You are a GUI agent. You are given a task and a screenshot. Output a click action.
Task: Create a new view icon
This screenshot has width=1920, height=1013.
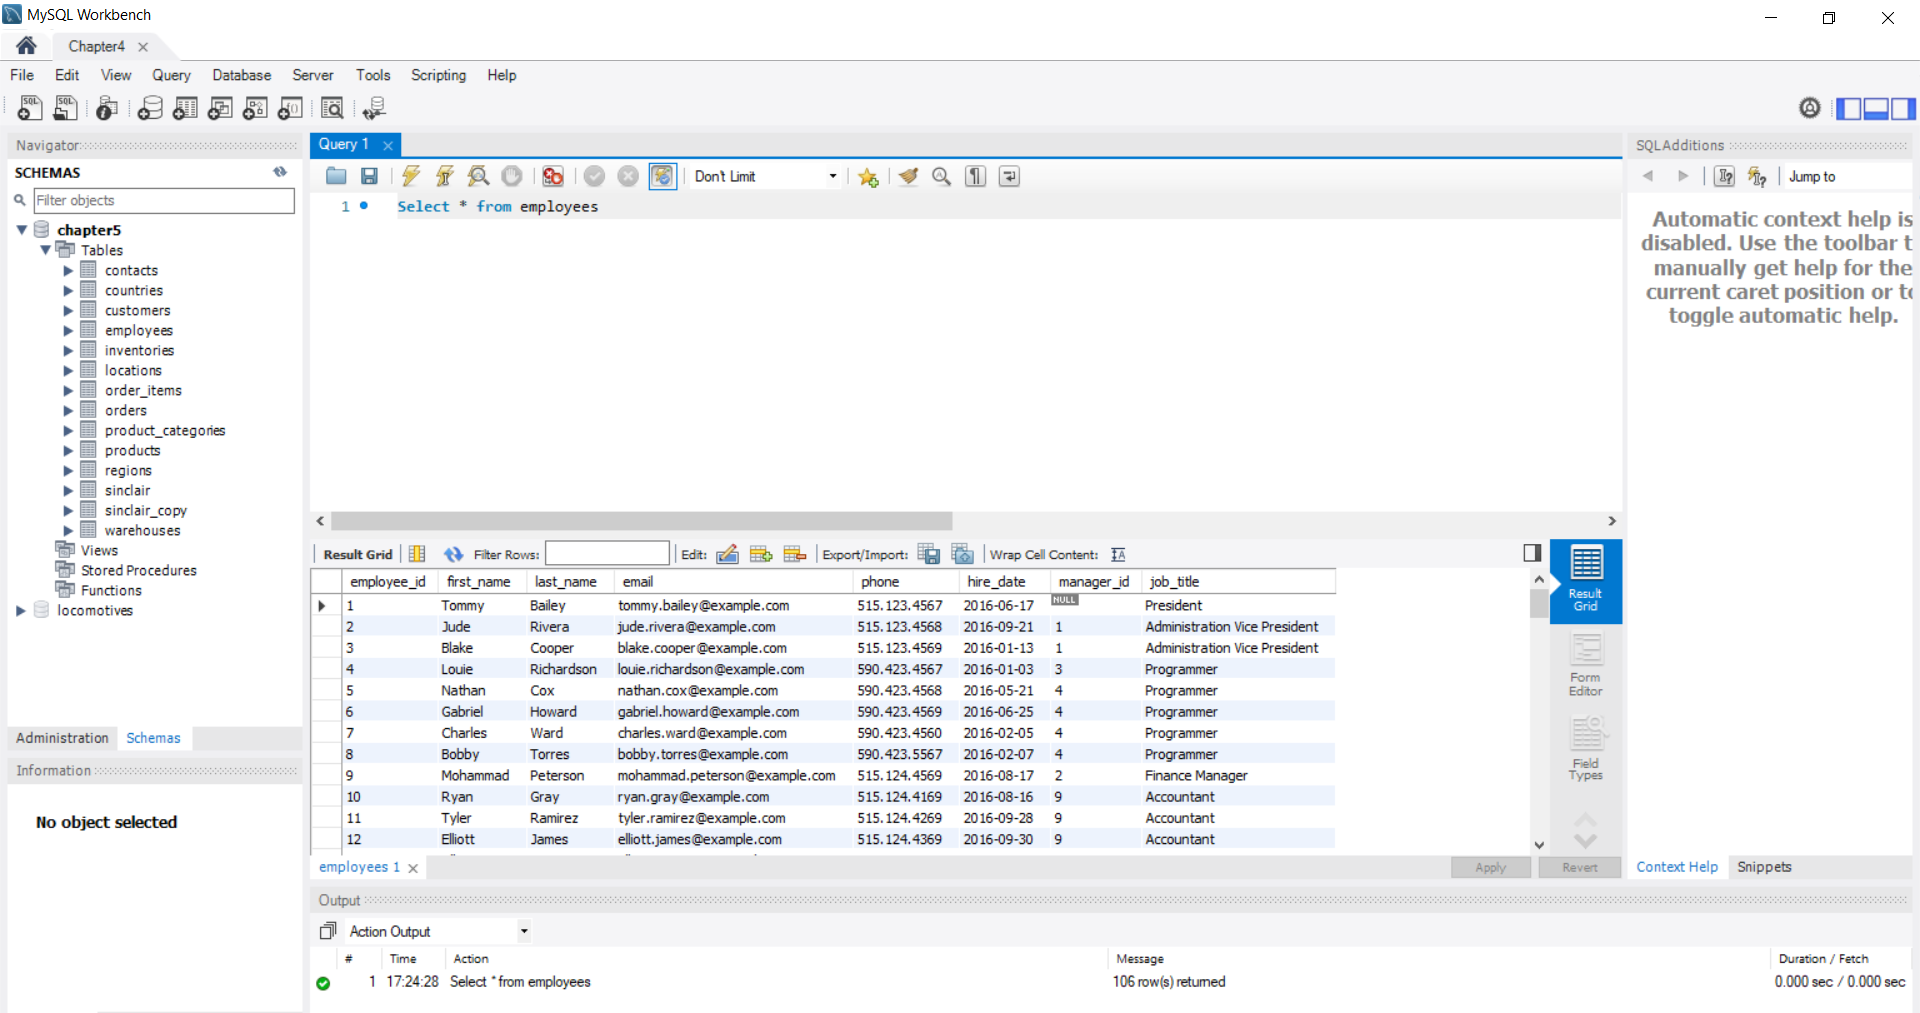pyautogui.click(x=220, y=108)
